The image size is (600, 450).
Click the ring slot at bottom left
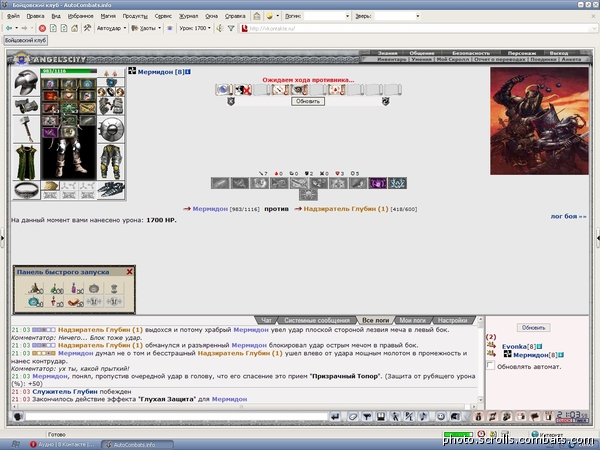pos(26,190)
